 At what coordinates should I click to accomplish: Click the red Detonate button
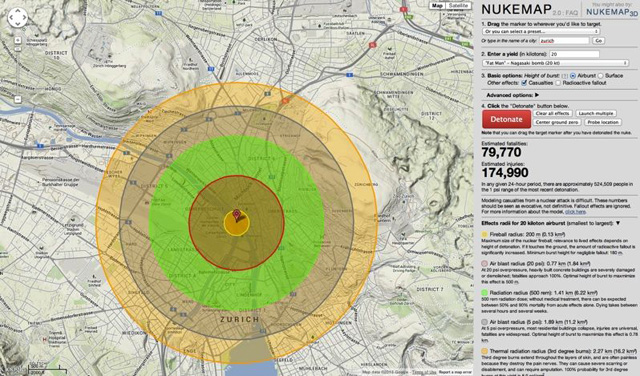(507, 119)
